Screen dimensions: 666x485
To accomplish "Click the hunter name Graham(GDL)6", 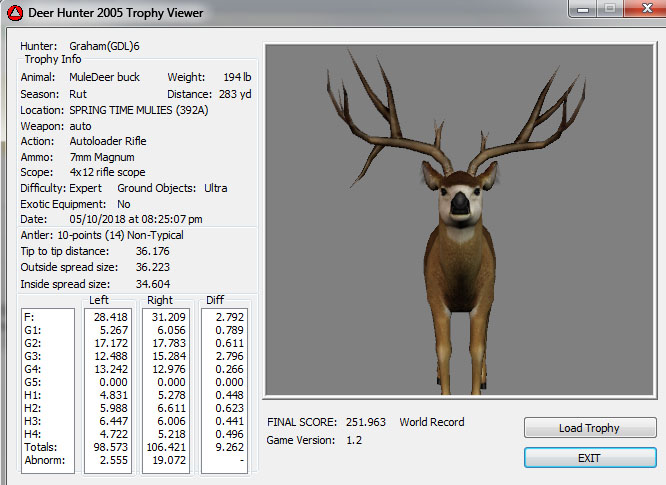I will click(105, 46).
